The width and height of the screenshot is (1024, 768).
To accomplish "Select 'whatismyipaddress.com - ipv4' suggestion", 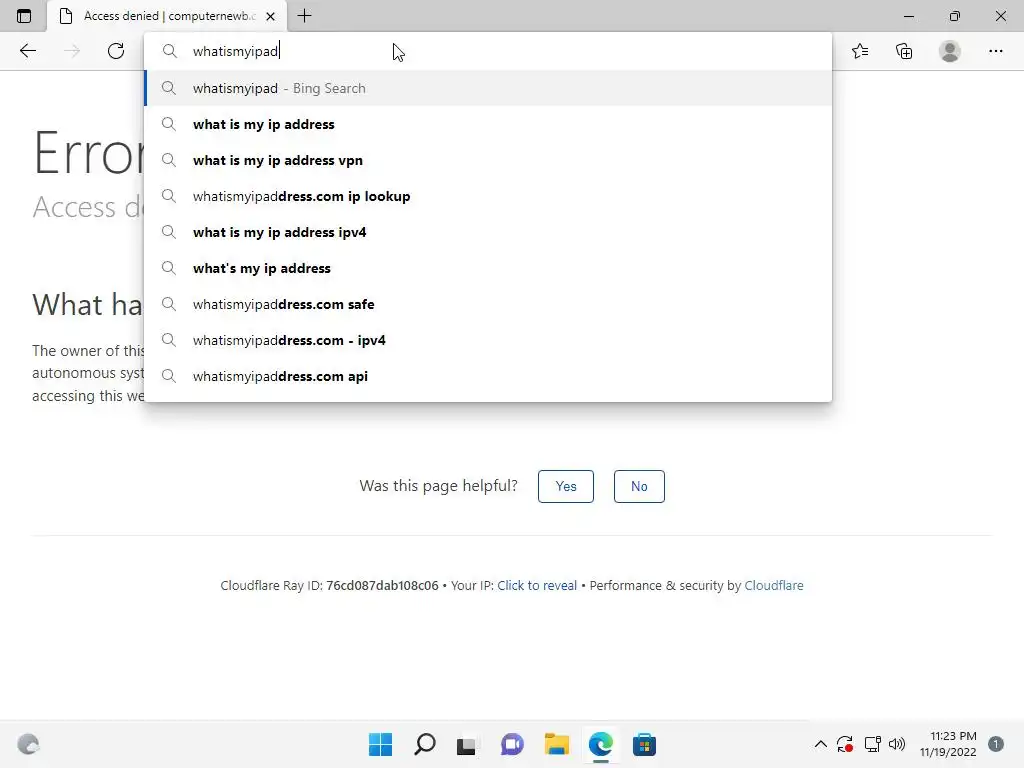I will tap(488, 340).
